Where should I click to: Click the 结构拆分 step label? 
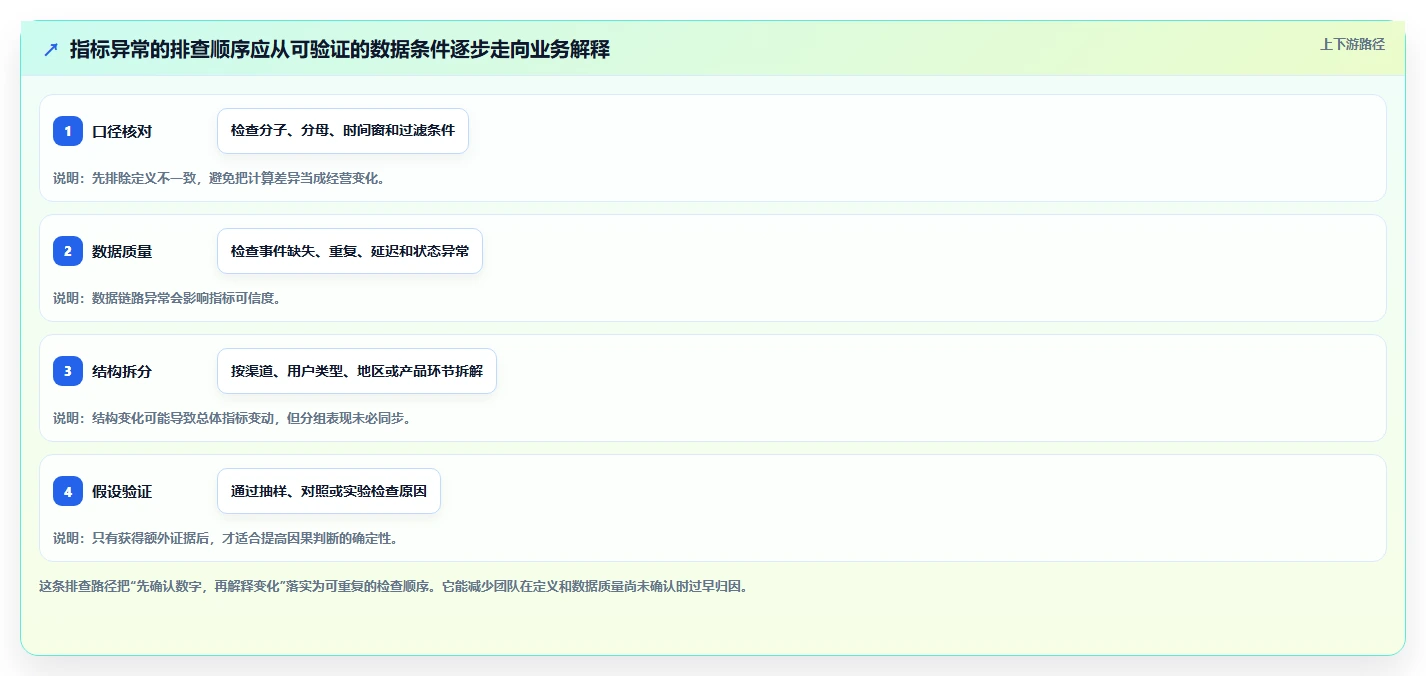click(x=122, y=372)
